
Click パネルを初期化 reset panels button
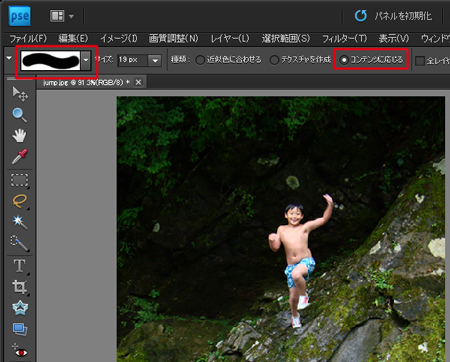tap(393, 16)
